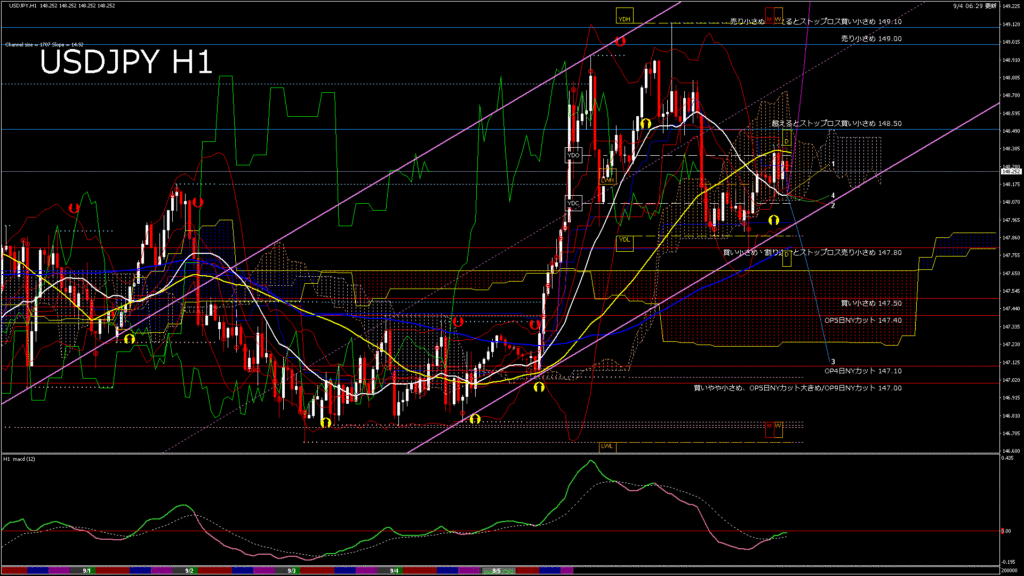The height and width of the screenshot is (576, 1024).
Task: Click the D box beside 148.50 label
Action: (787, 142)
